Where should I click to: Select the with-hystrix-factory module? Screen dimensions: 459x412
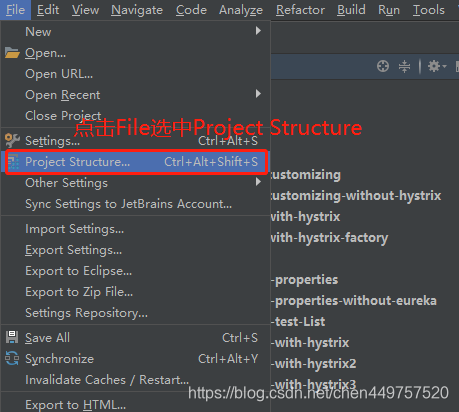pos(329,238)
